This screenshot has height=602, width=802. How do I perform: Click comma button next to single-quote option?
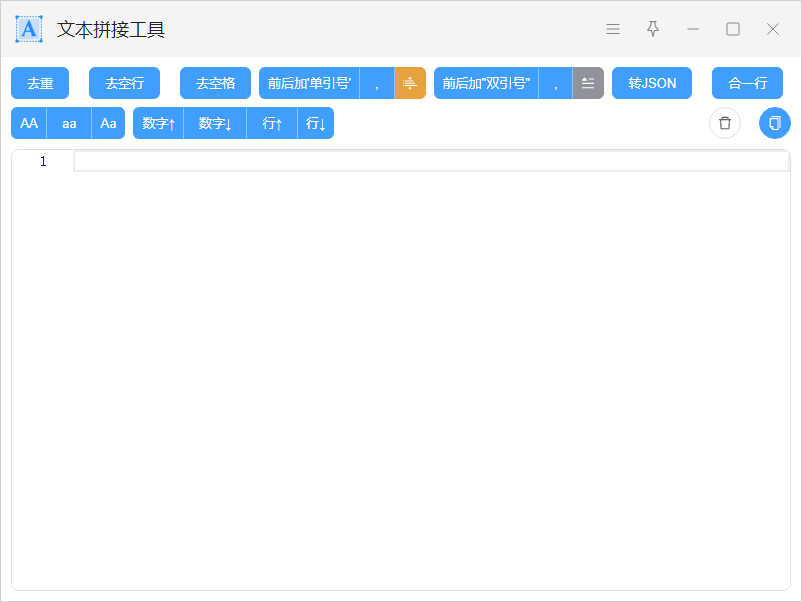click(377, 83)
